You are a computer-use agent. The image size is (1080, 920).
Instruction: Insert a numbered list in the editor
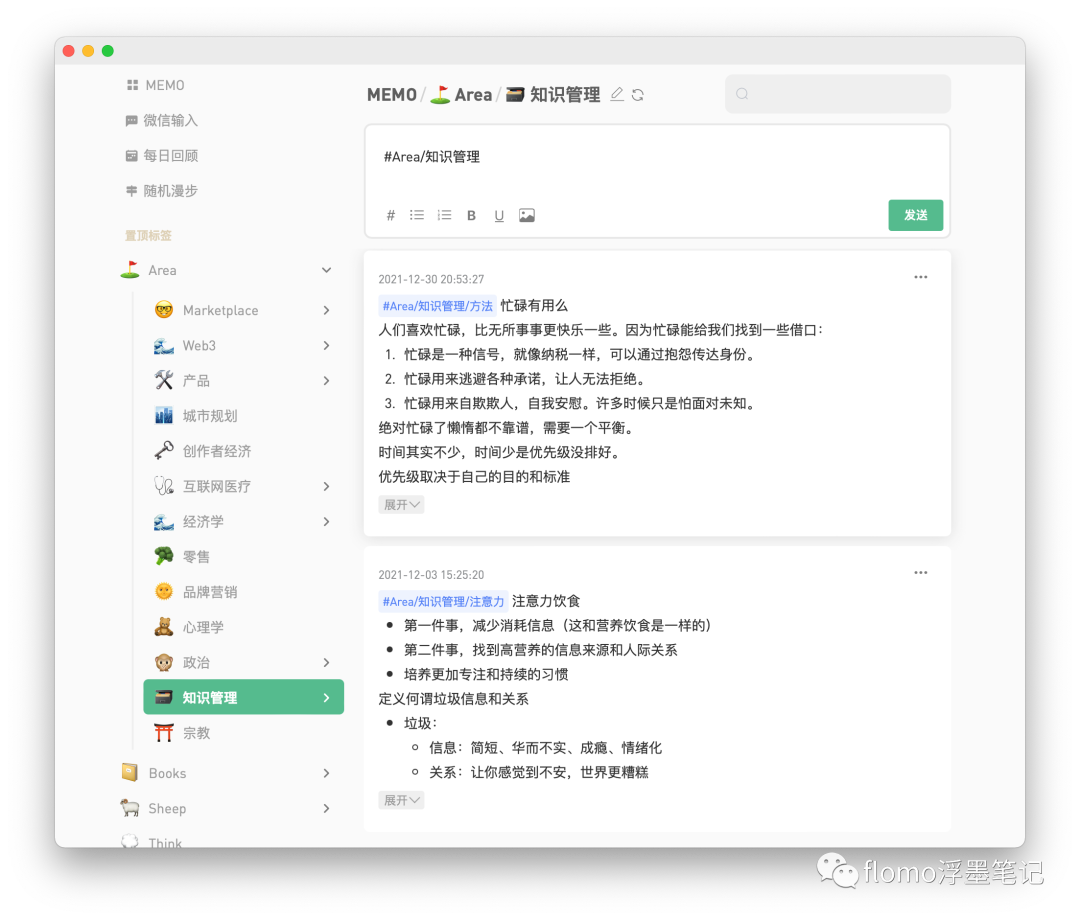pyautogui.click(x=444, y=216)
